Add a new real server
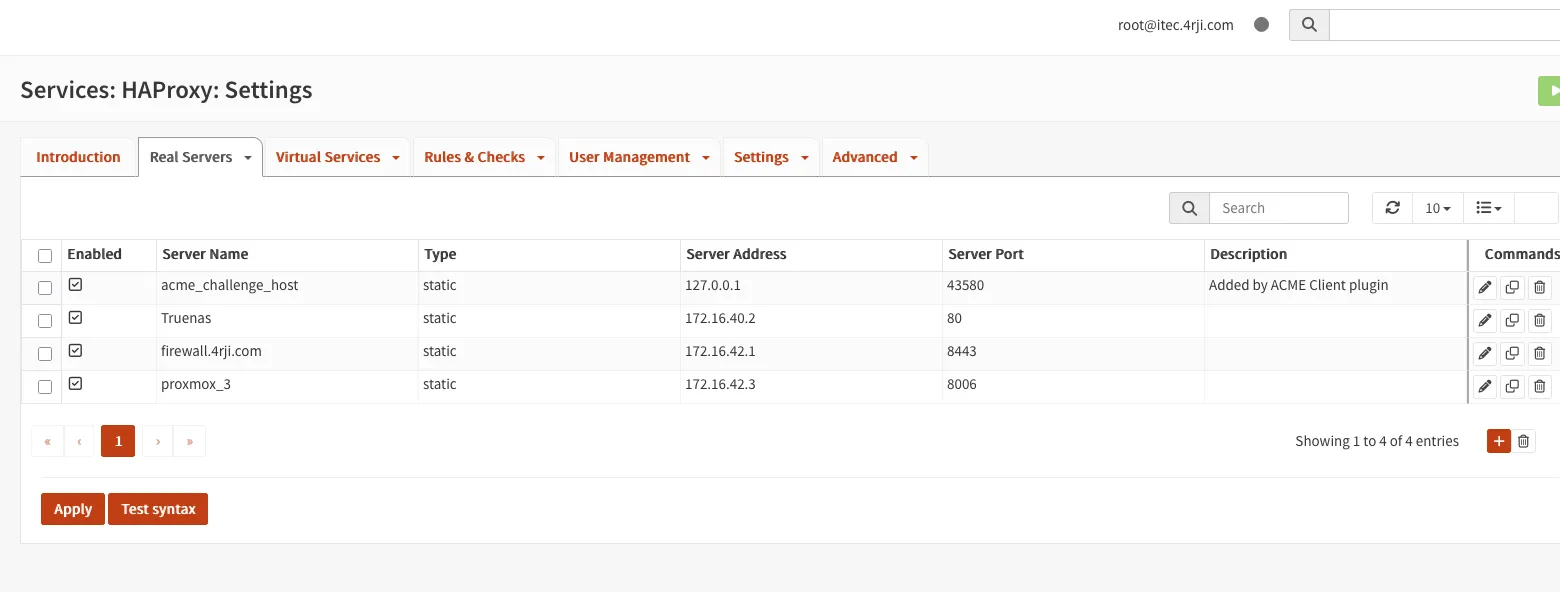The height and width of the screenshot is (592, 1560). pos(1498,441)
